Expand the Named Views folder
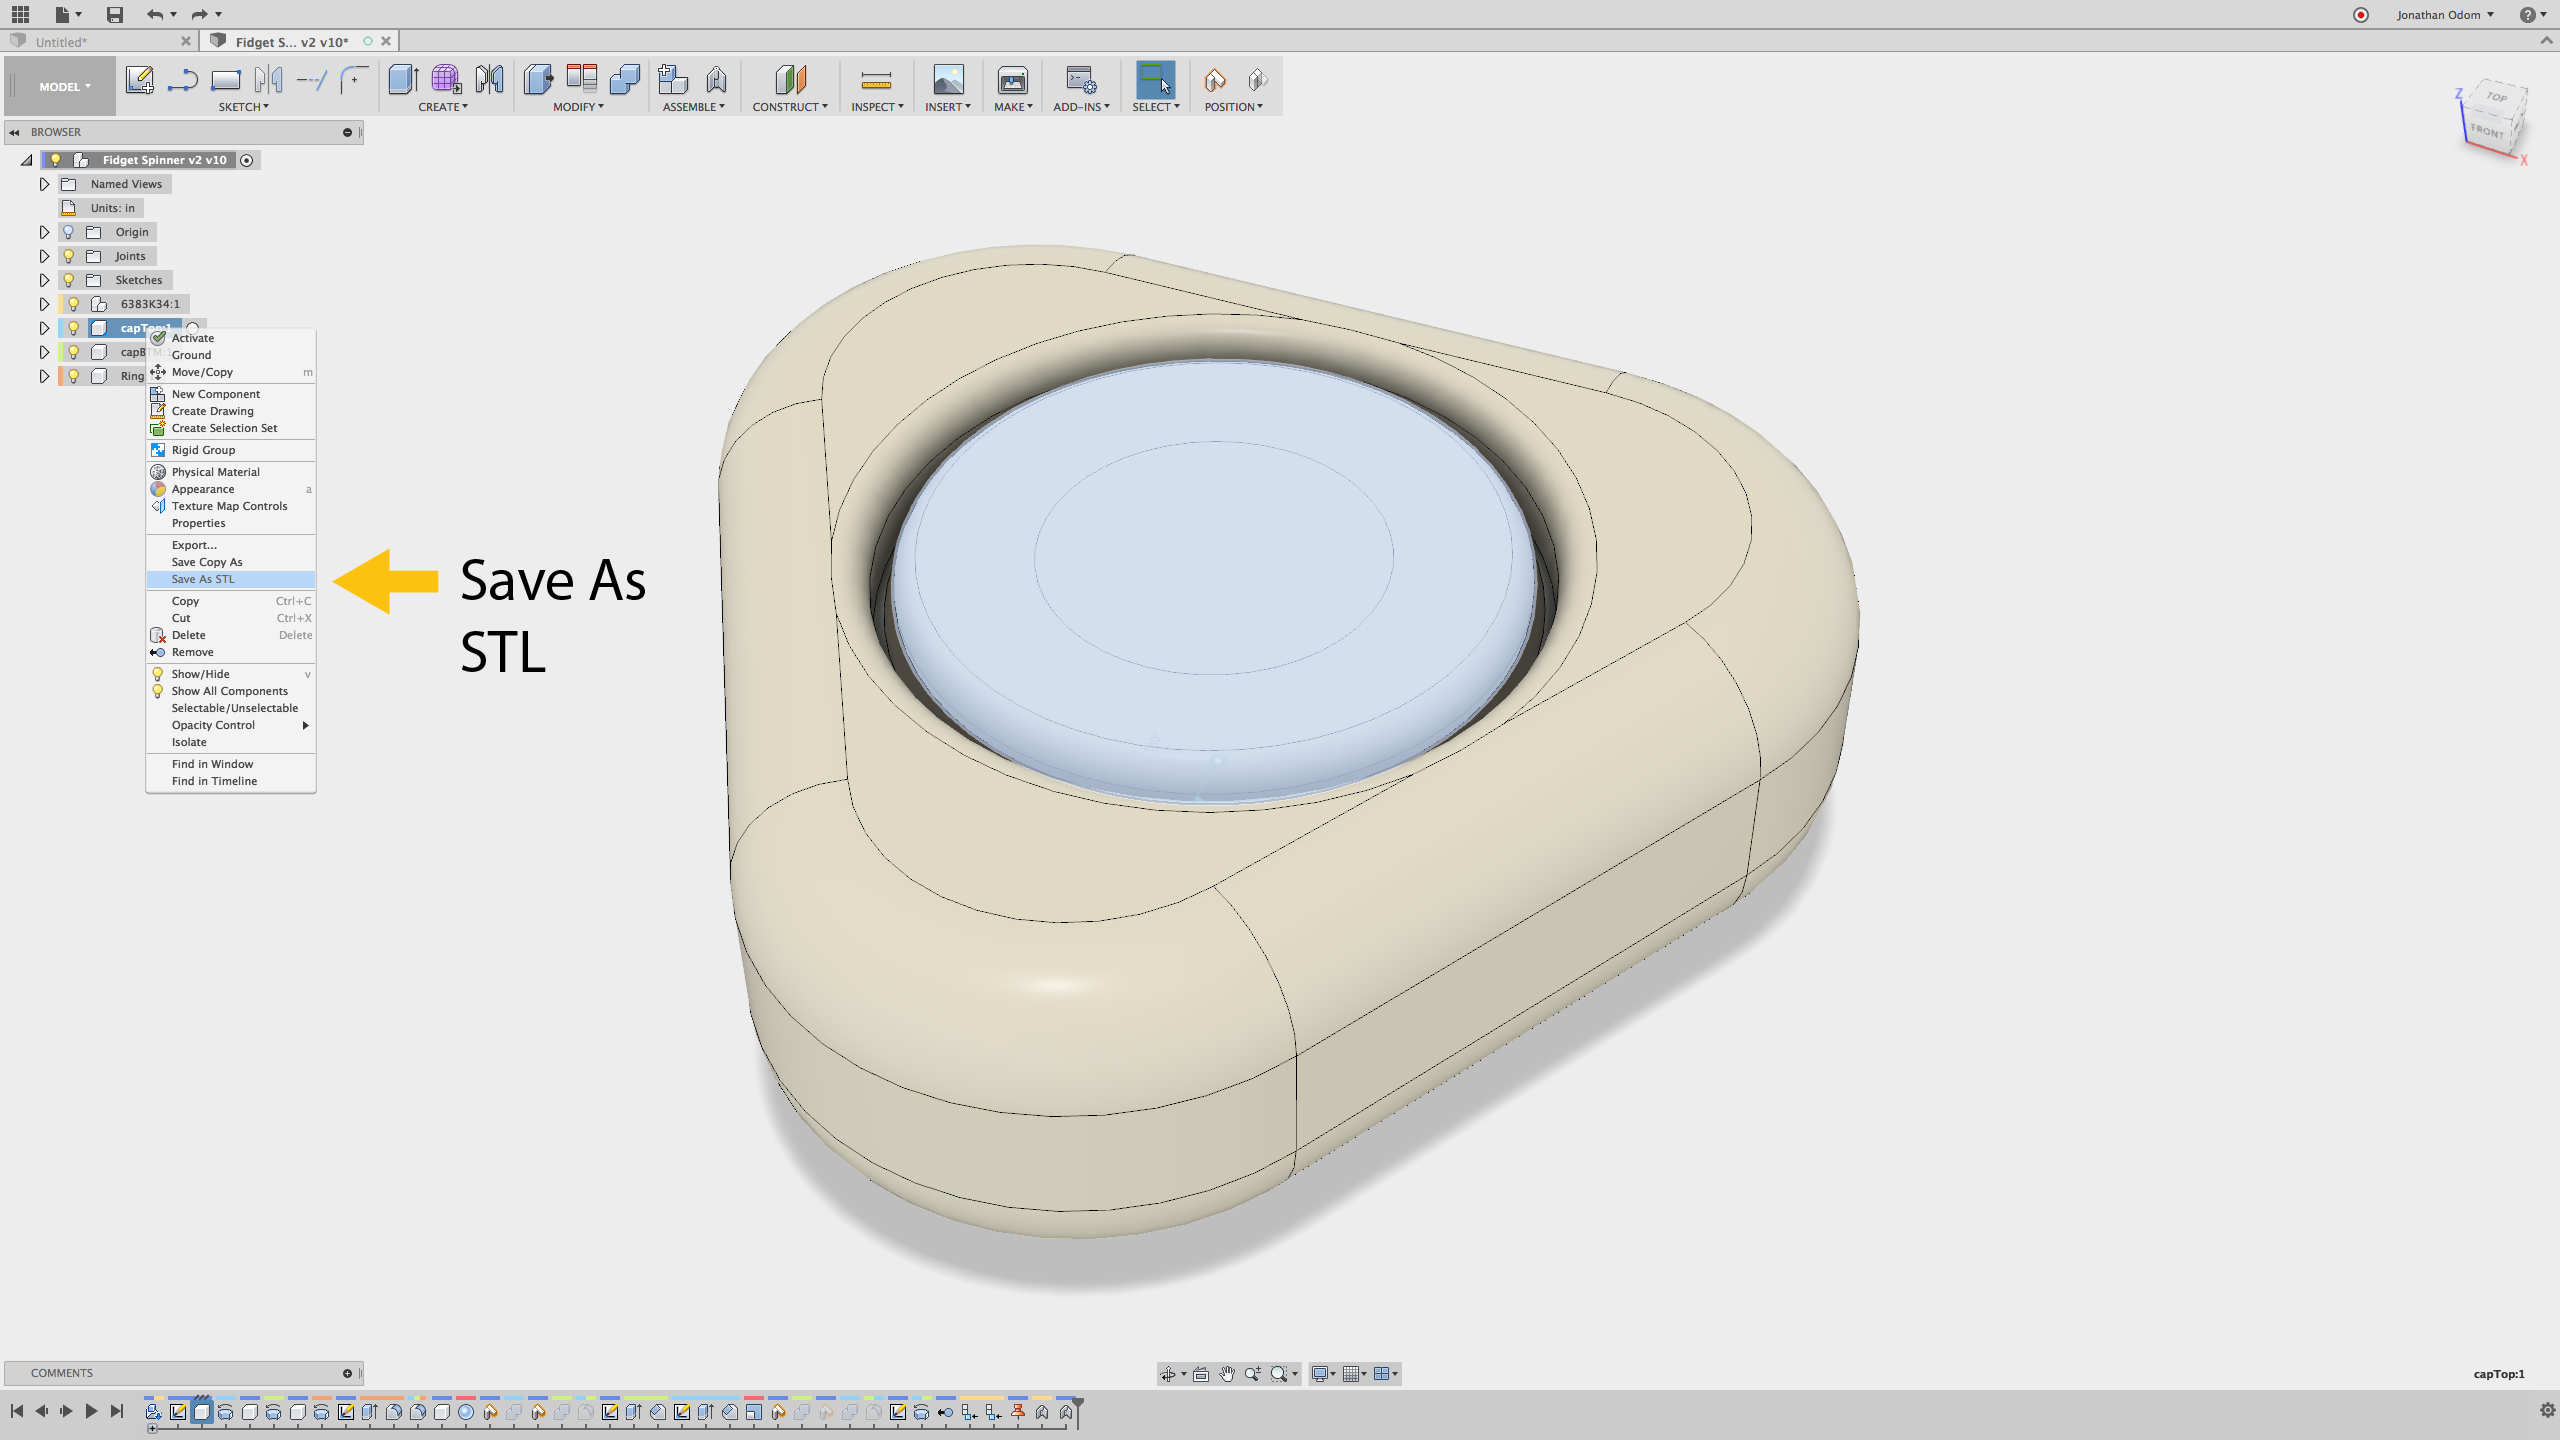 click(44, 184)
